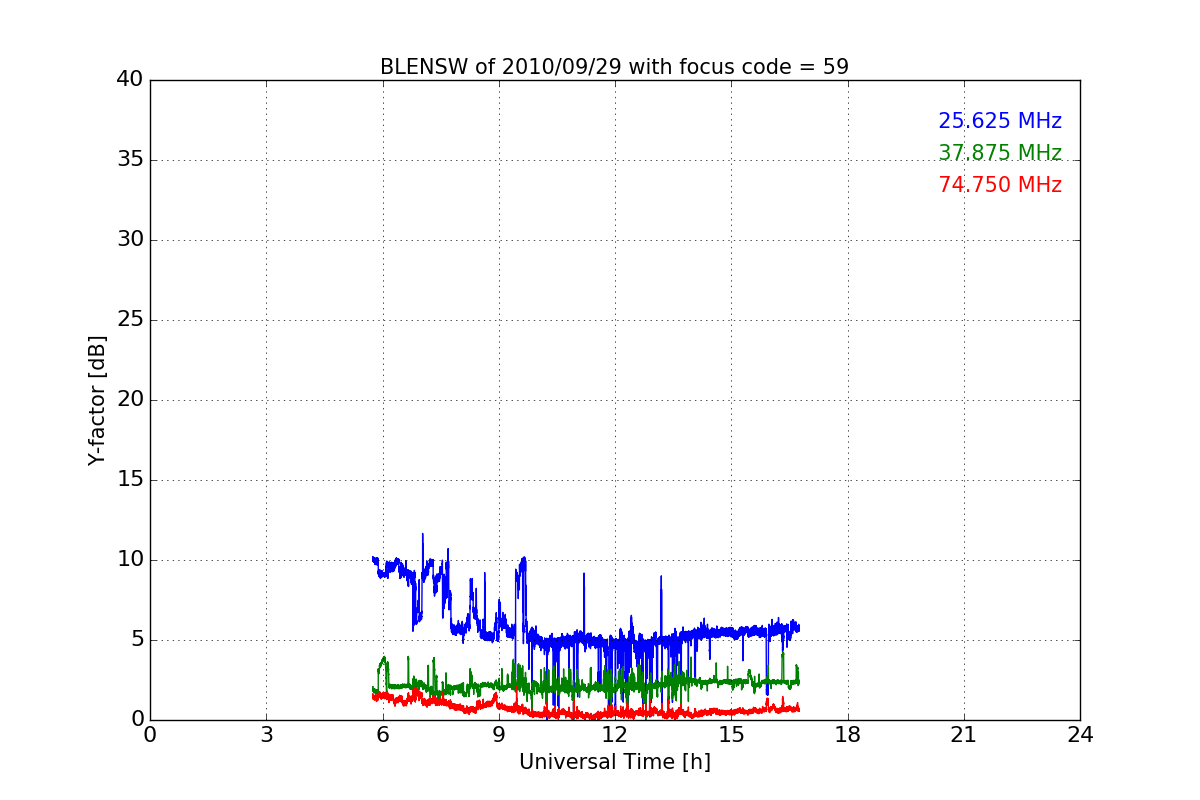1200x800 pixels.
Task: Click the x-axis tick label "6"
Action: (x=382, y=734)
